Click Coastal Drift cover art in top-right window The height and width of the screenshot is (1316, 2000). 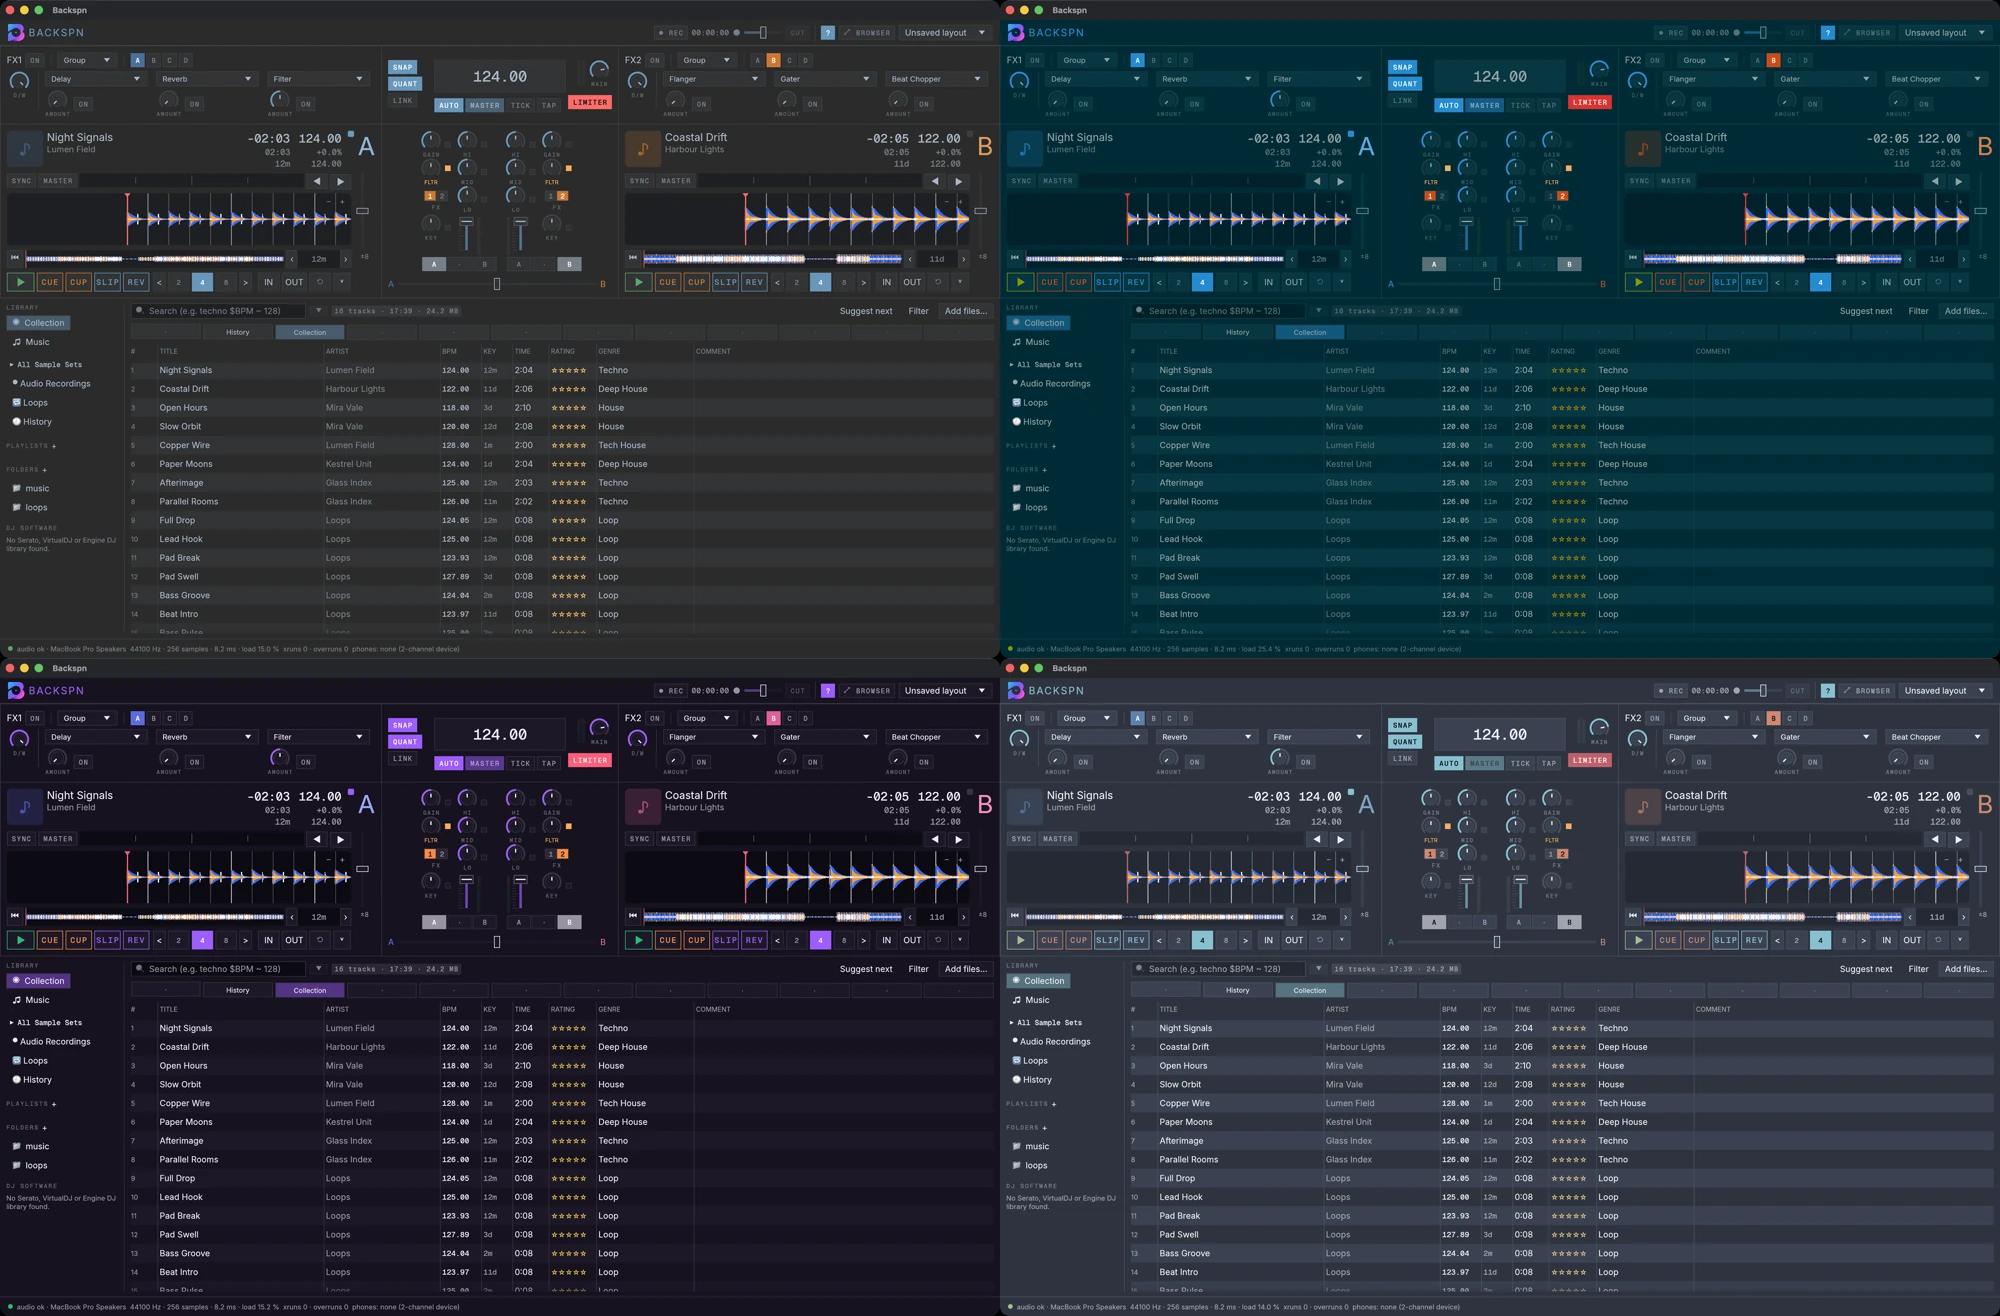[x=1643, y=149]
